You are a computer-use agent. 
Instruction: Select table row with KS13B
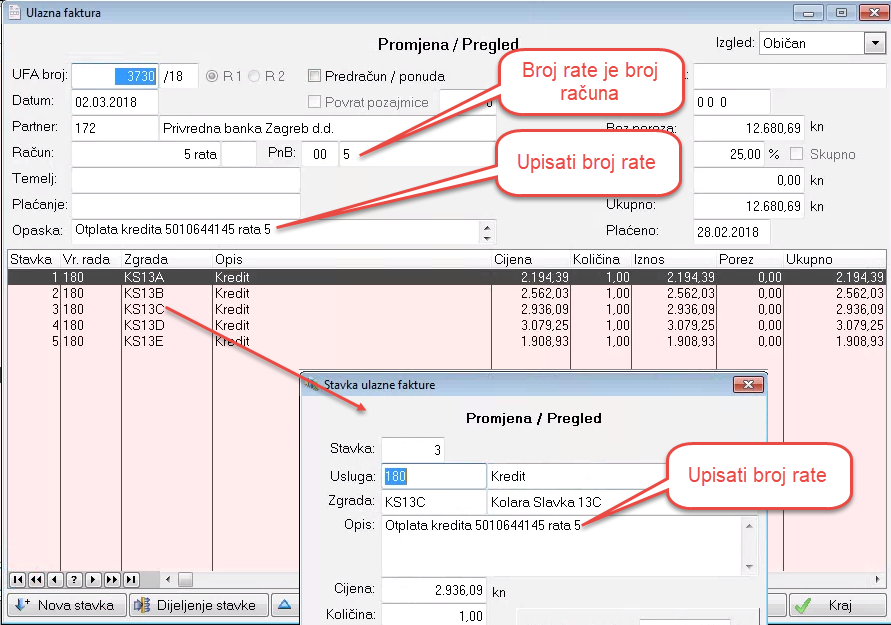pyautogui.click(x=446, y=293)
